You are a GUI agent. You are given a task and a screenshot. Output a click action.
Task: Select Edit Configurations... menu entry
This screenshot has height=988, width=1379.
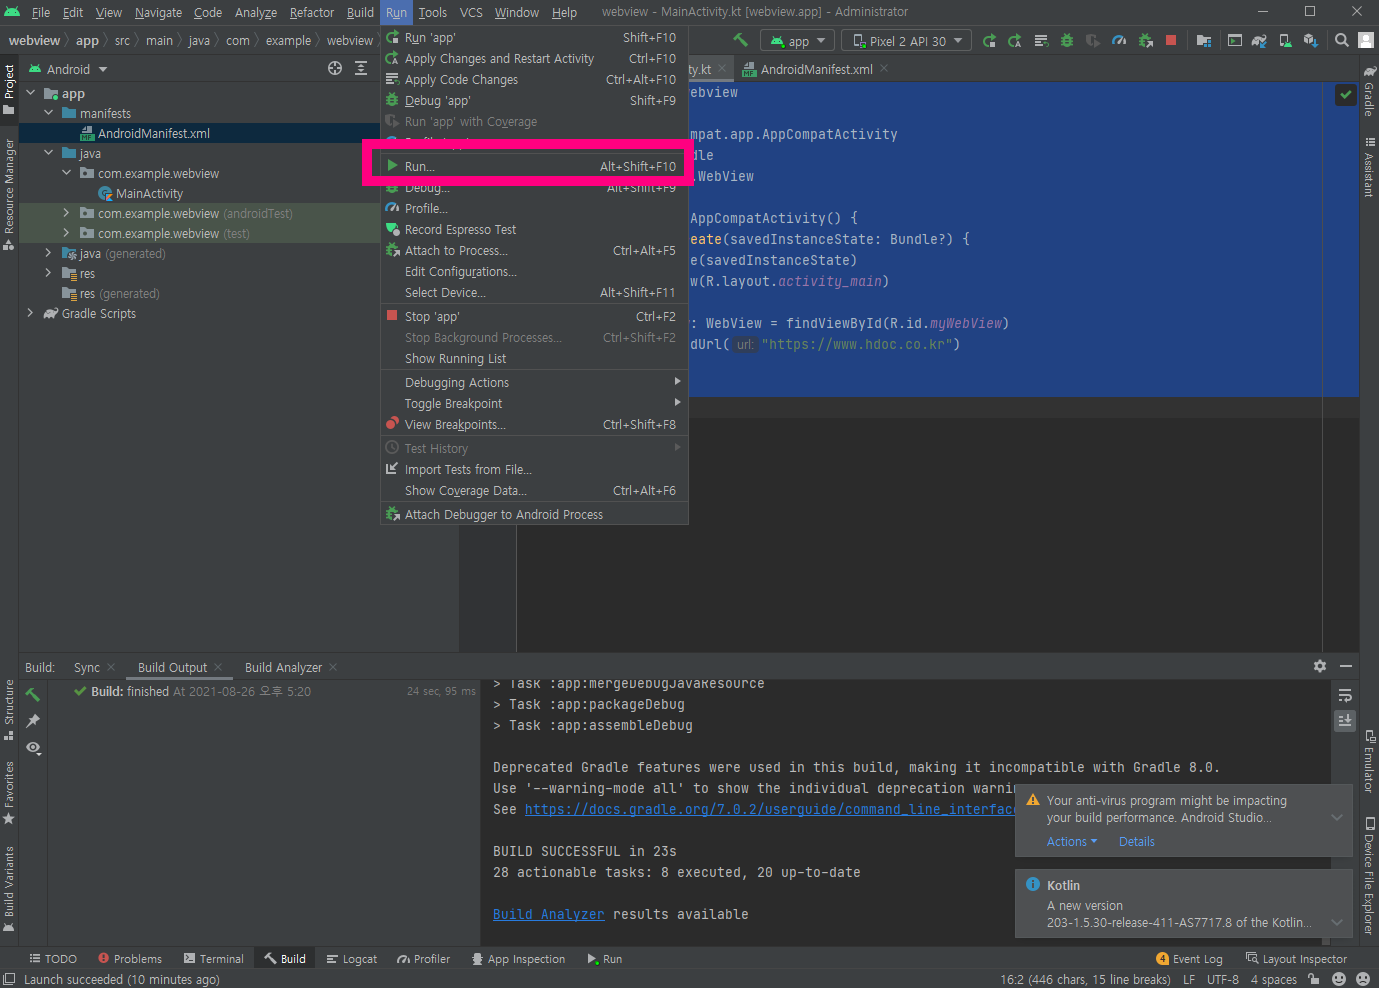point(534,271)
